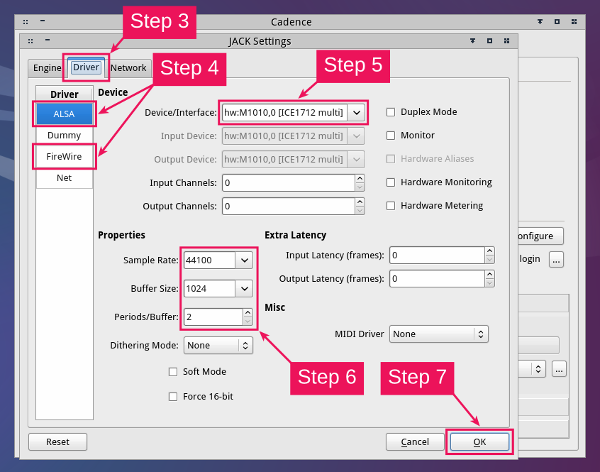Screen dimensions: 600x472
Task: Close the JACK Settings window
Action: (x=506, y=41)
